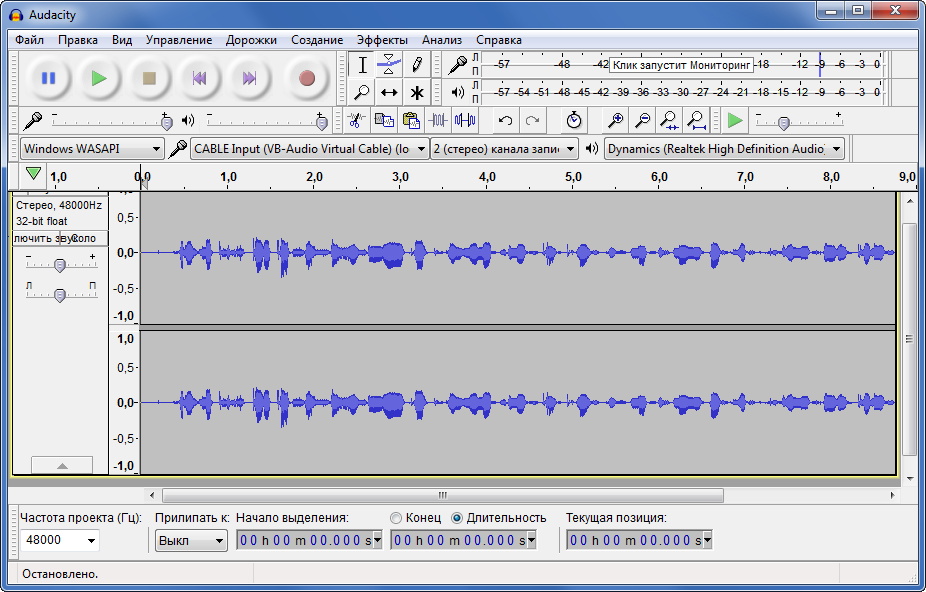Click the 5,0 mark on timeline ruler
The width and height of the screenshot is (926, 592).
(x=573, y=177)
